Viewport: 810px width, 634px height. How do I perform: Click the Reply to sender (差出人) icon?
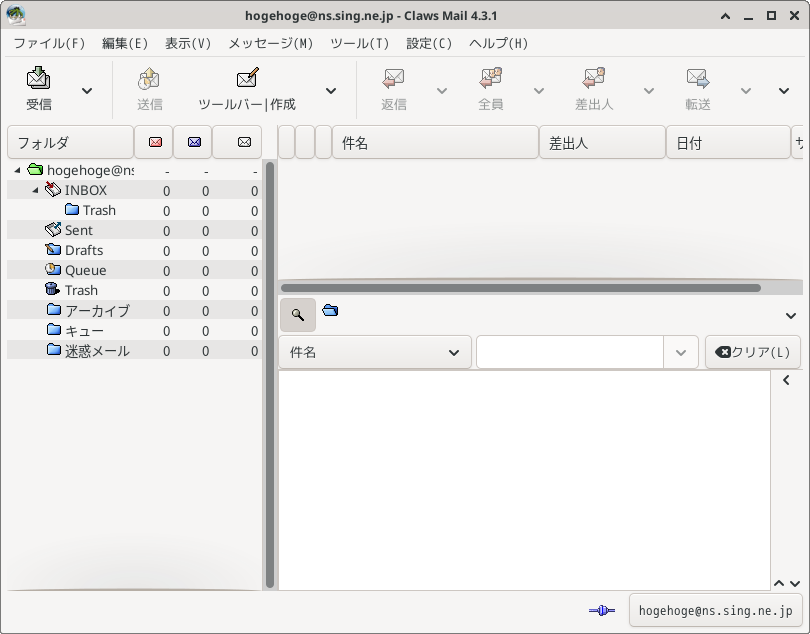pos(594,79)
